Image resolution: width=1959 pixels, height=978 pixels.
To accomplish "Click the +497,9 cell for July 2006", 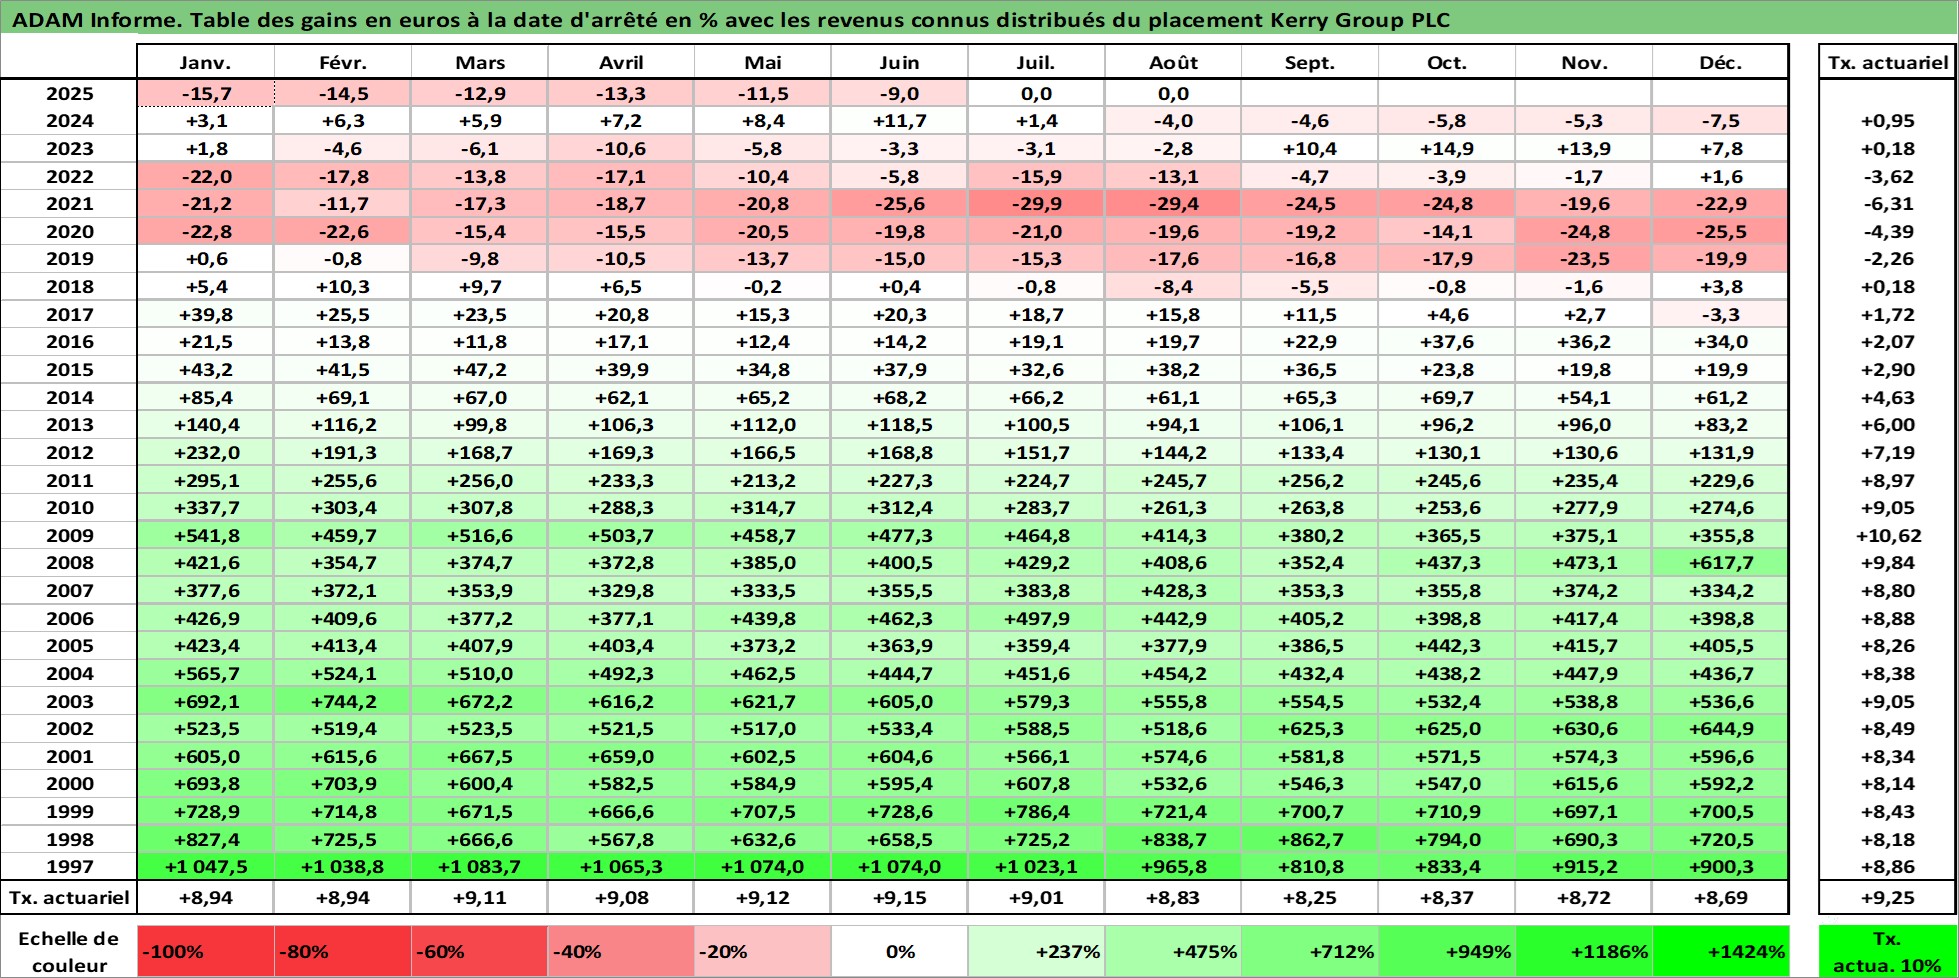I will coord(1036,618).
